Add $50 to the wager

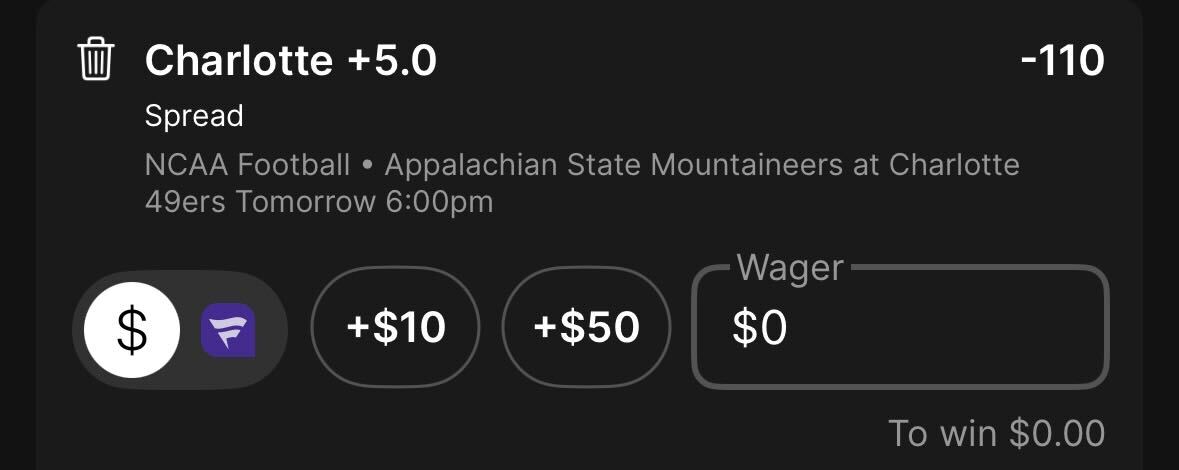tap(586, 328)
